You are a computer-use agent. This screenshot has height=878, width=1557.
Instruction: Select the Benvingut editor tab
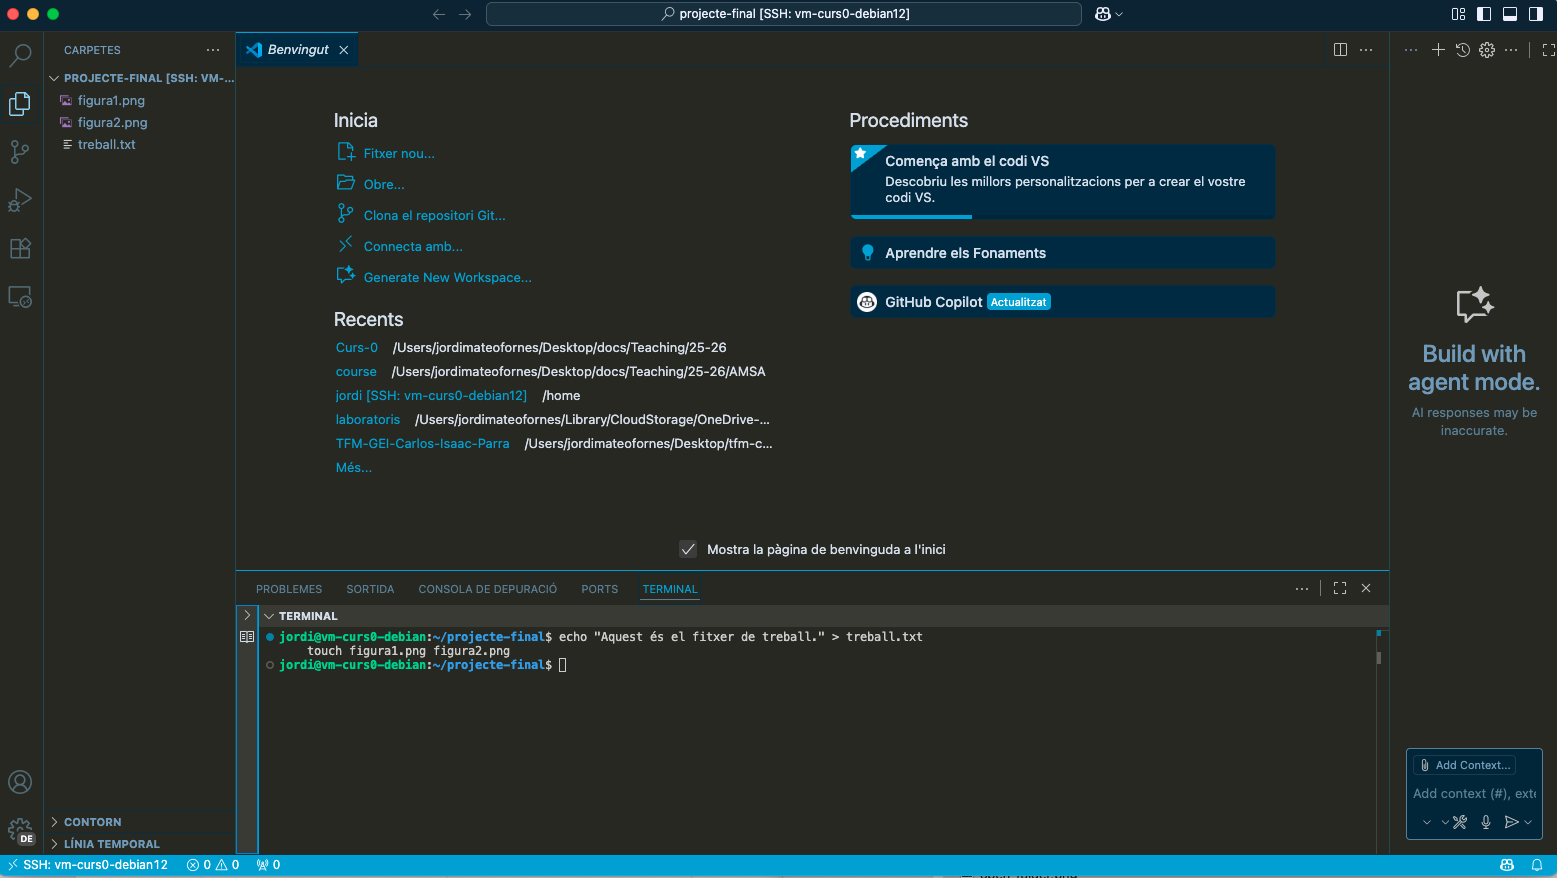297,50
